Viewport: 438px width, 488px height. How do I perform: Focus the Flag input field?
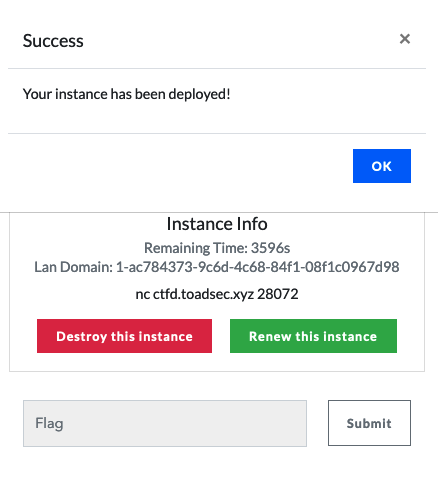(x=165, y=423)
